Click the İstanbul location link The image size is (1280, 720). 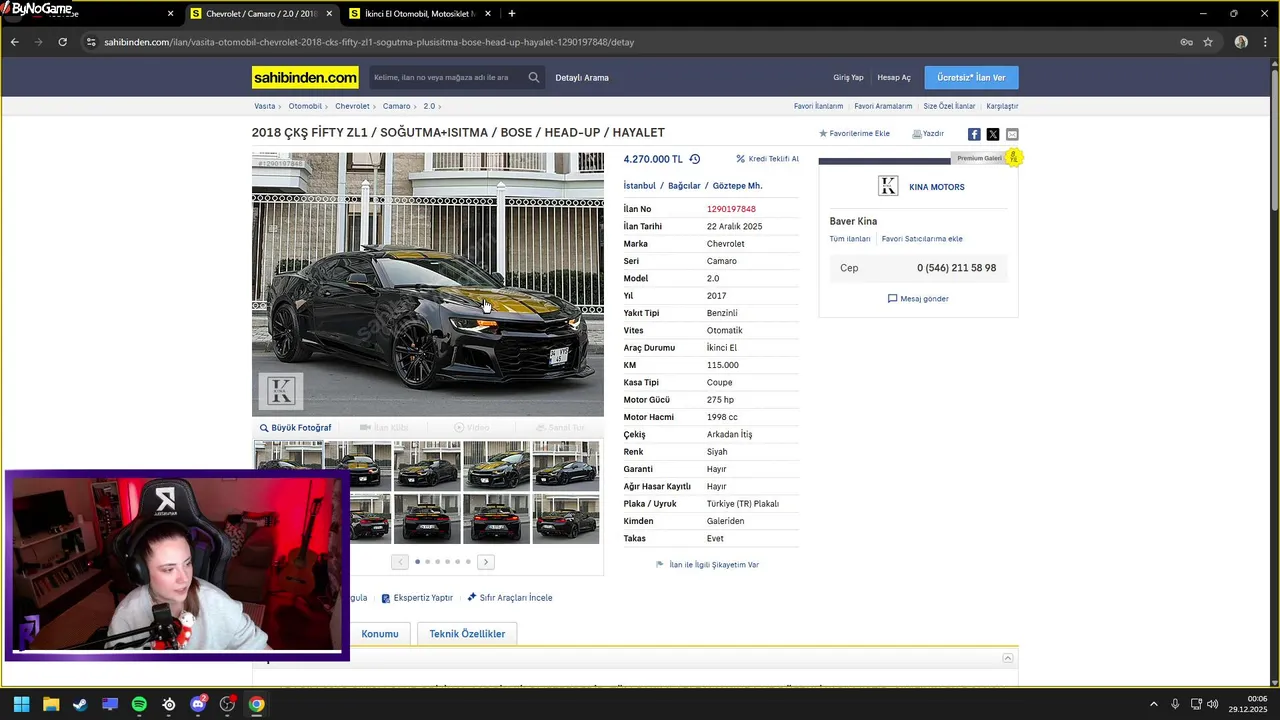coord(639,186)
